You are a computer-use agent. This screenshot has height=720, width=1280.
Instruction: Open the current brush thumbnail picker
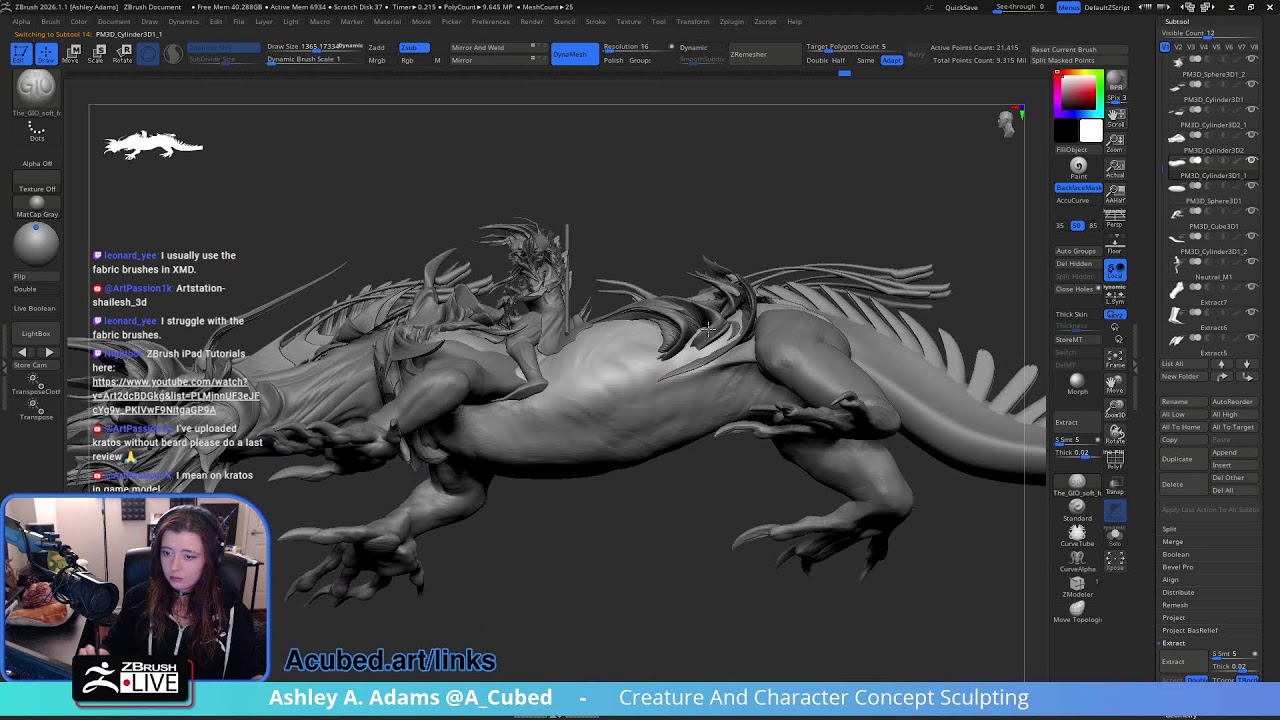pos(37,92)
